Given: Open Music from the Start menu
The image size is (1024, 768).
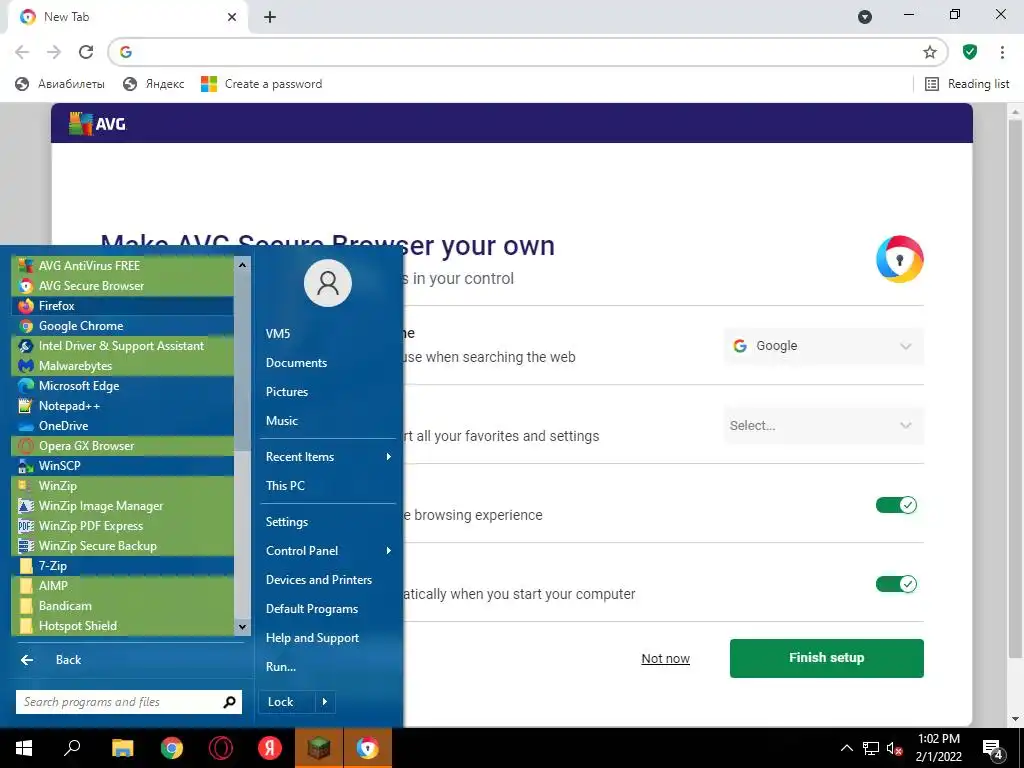Looking at the screenshot, I should coord(281,421).
